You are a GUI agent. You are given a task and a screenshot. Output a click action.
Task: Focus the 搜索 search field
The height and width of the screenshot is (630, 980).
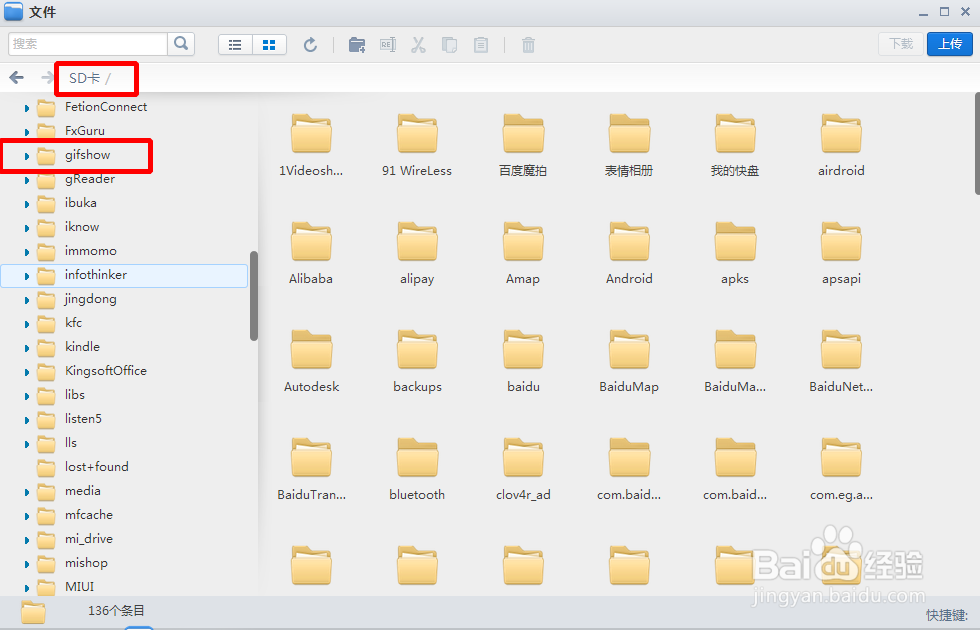(88, 44)
